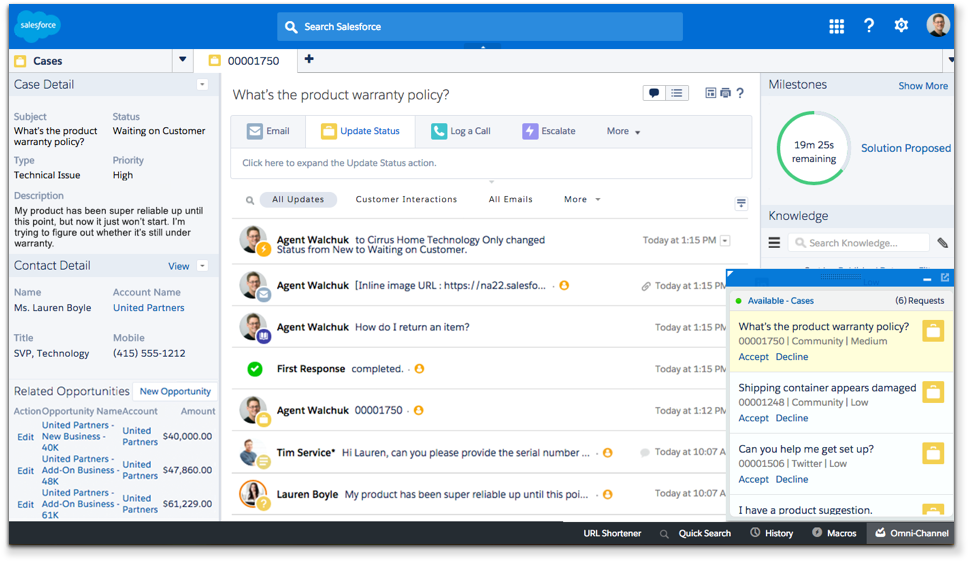
Task: Open dropdown on Status changed feed item
Action: coord(725,241)
